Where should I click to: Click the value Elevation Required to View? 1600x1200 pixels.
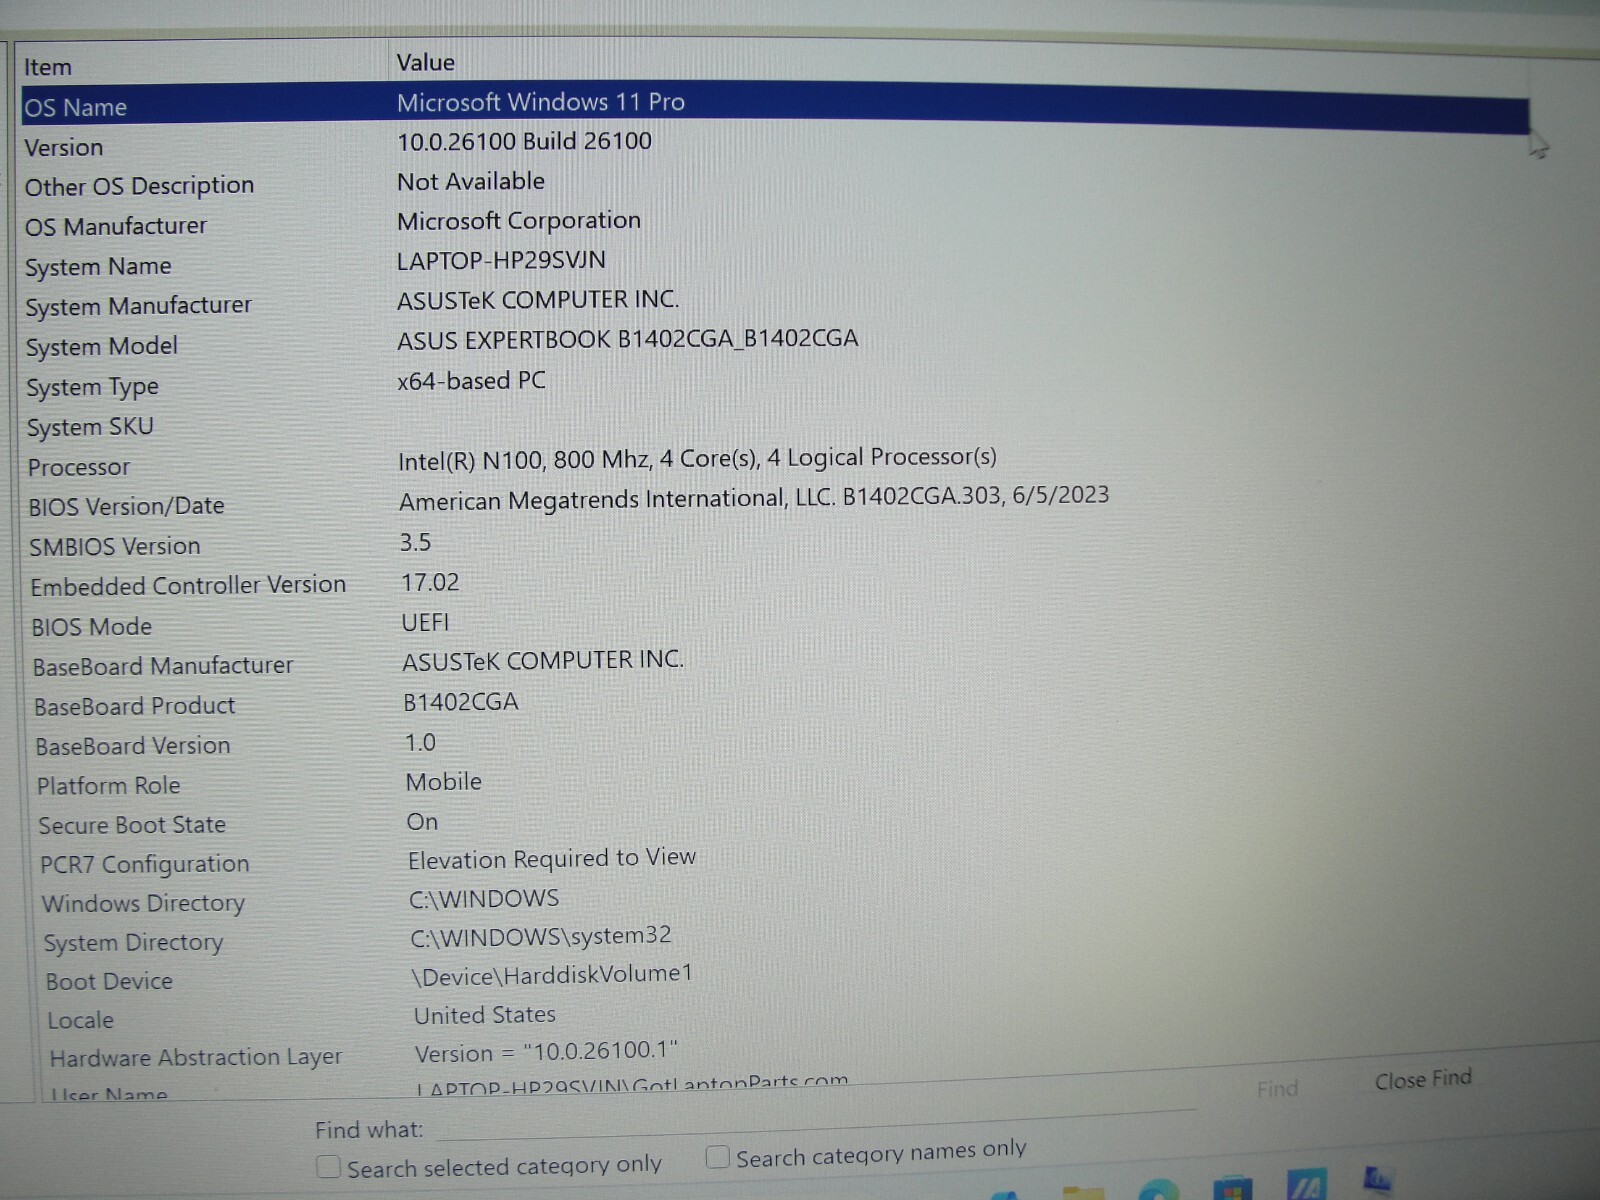pos(552,859)
